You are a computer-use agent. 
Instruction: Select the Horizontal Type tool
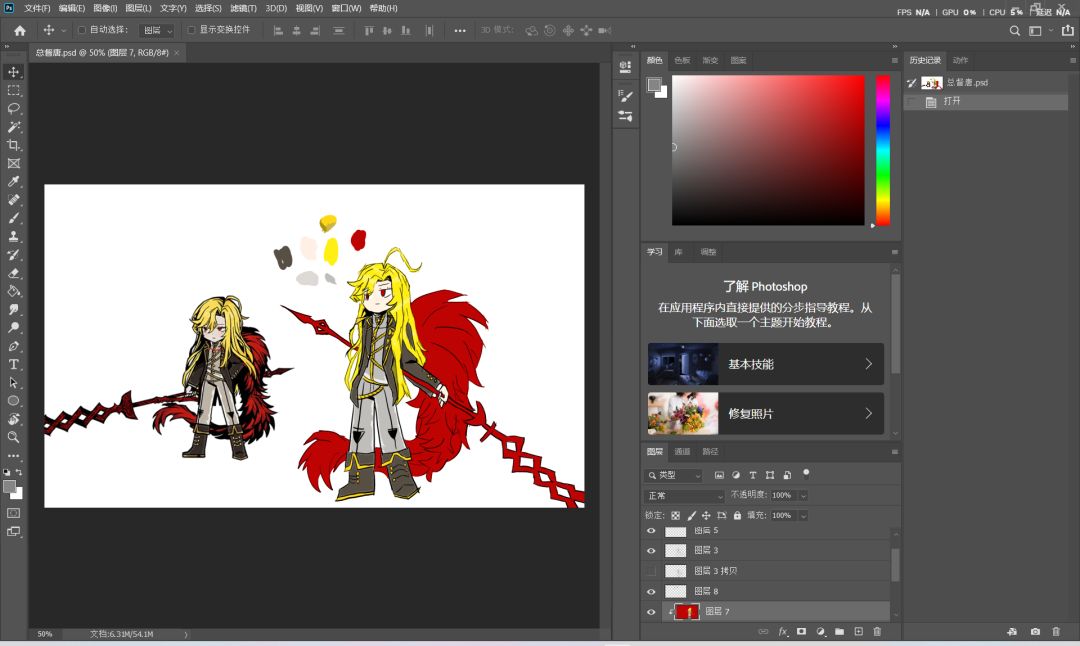13,364
